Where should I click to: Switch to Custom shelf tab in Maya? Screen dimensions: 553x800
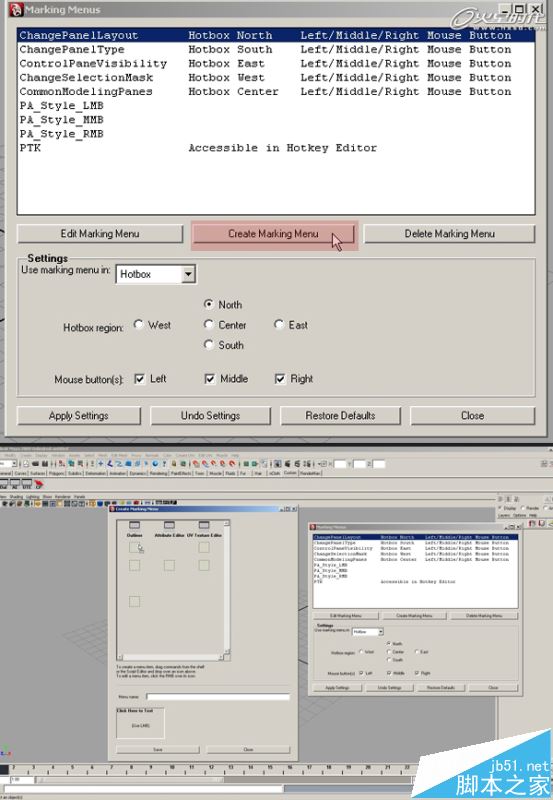[x=290, y=473]
